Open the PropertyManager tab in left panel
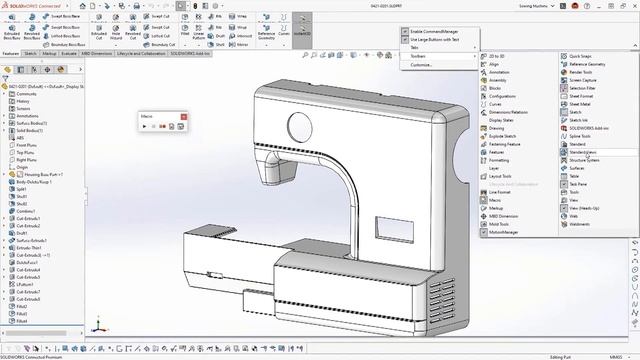640x360 pixels. [x=20, y=70]
